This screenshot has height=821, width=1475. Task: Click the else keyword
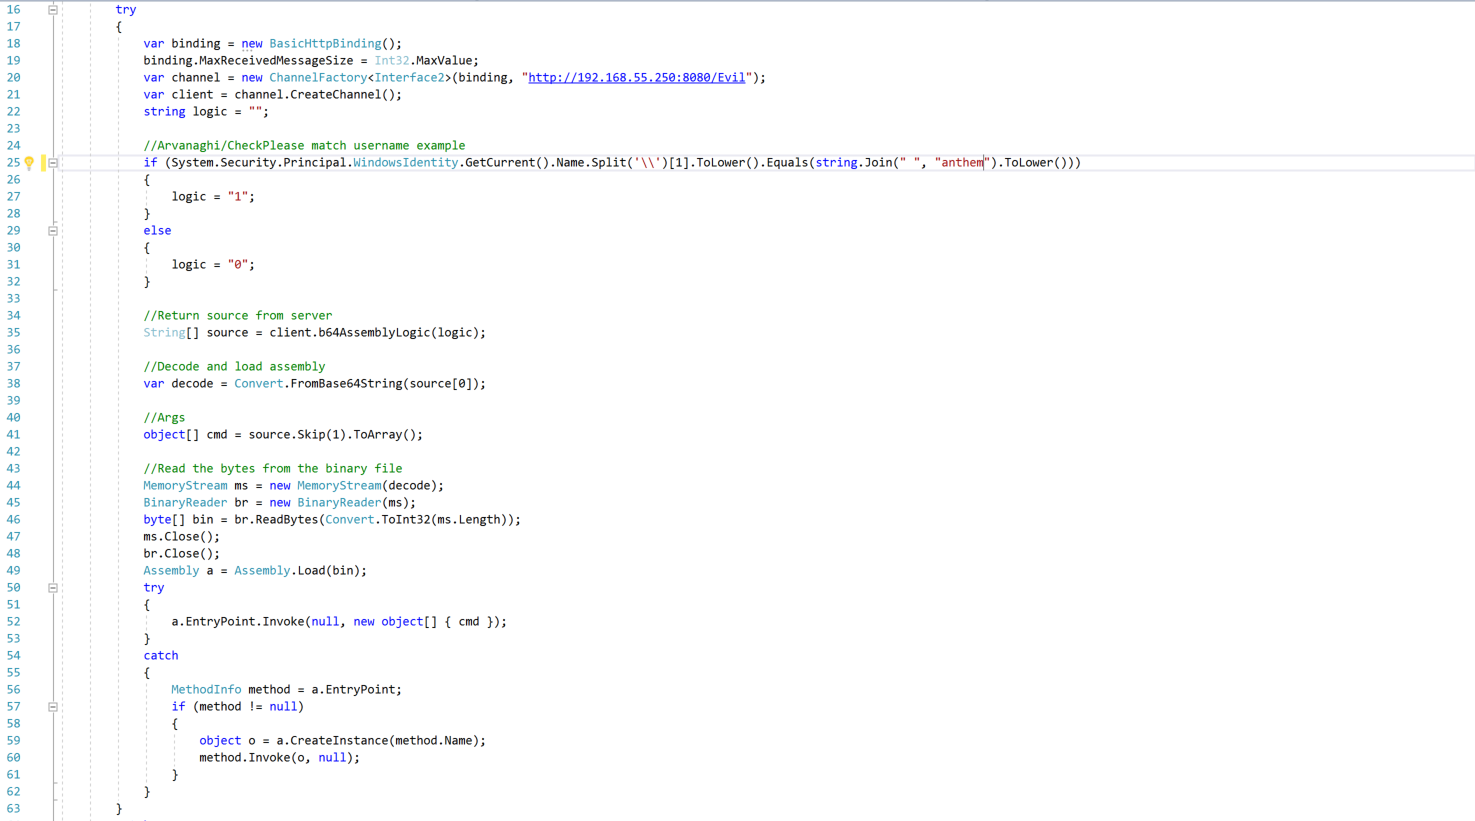coord(157,231)
